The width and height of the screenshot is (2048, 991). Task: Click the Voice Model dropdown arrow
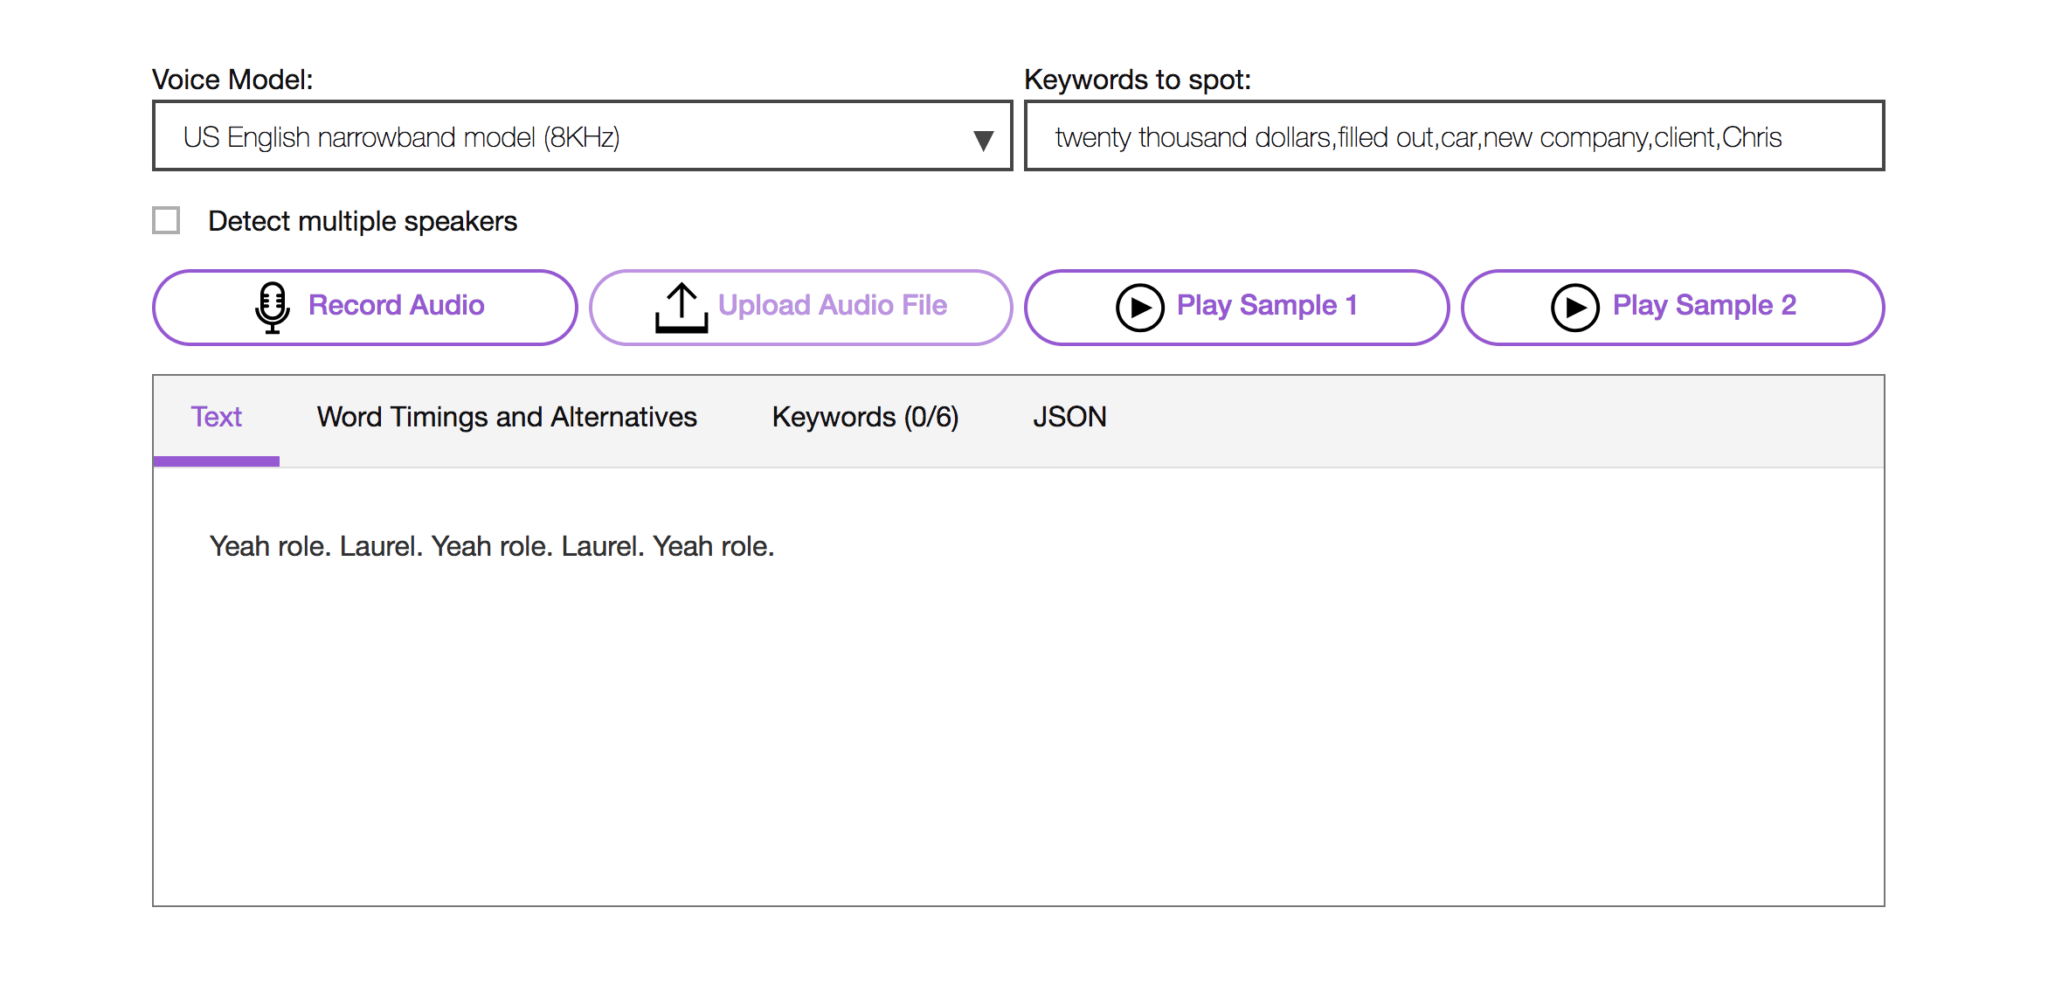coord(983,140)
